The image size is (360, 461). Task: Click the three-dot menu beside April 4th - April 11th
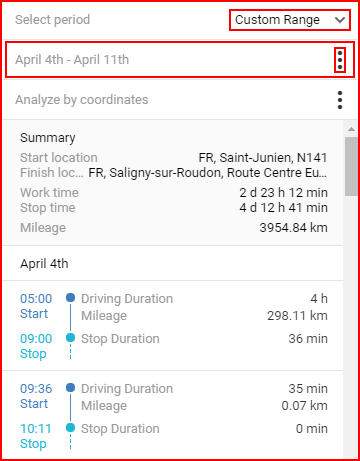[x=340, y=60]
